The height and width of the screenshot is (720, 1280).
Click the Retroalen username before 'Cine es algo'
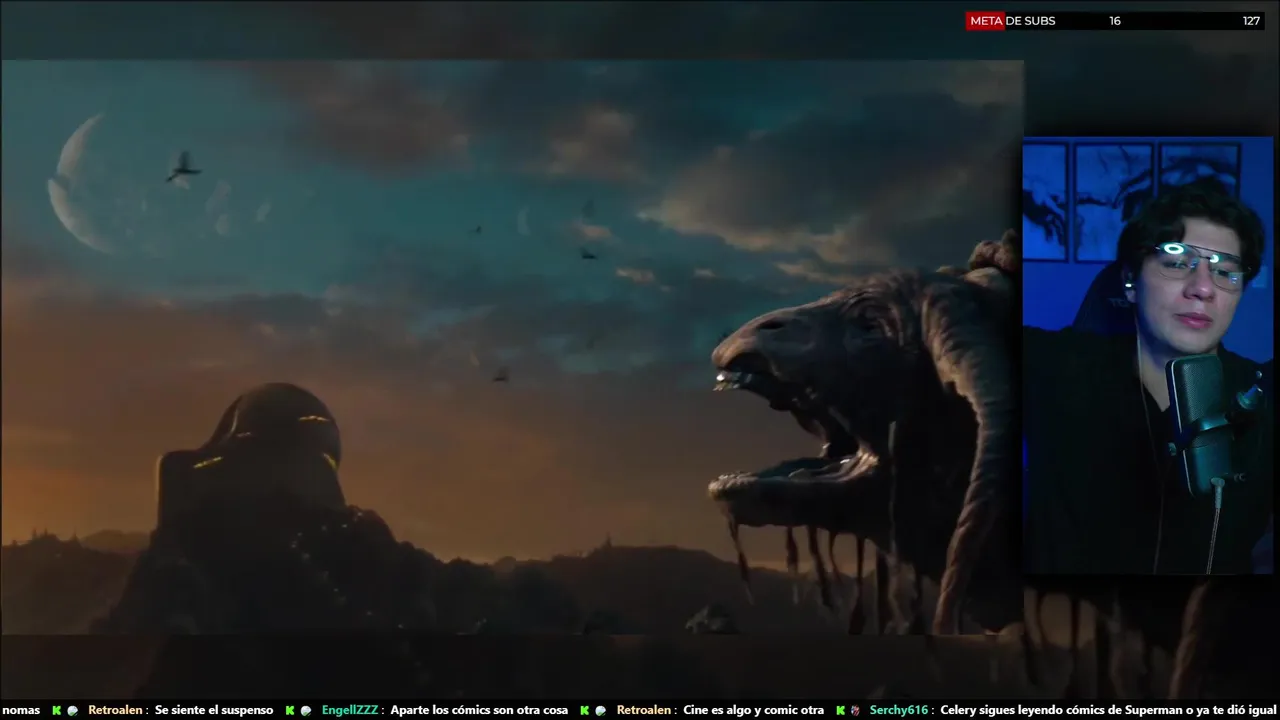644,710
